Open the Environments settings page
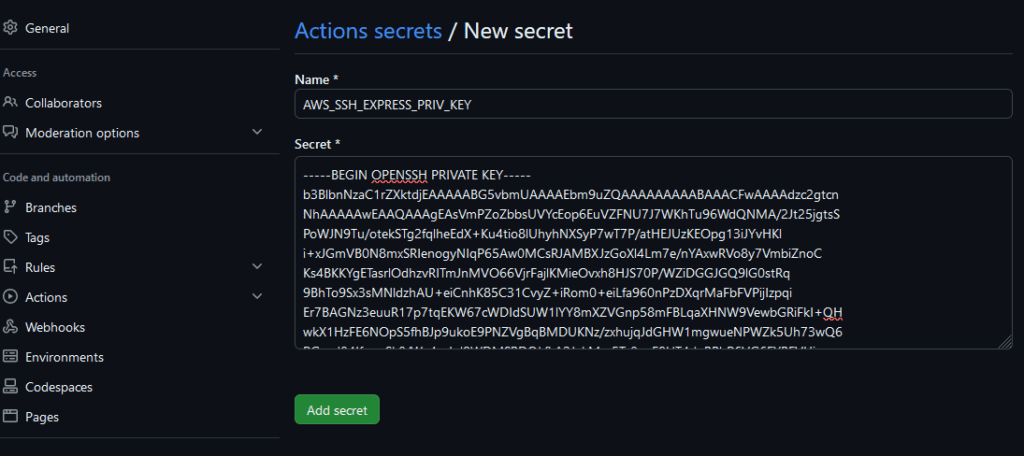Screen dimensions: 1024x456 (x=64, y=357)
